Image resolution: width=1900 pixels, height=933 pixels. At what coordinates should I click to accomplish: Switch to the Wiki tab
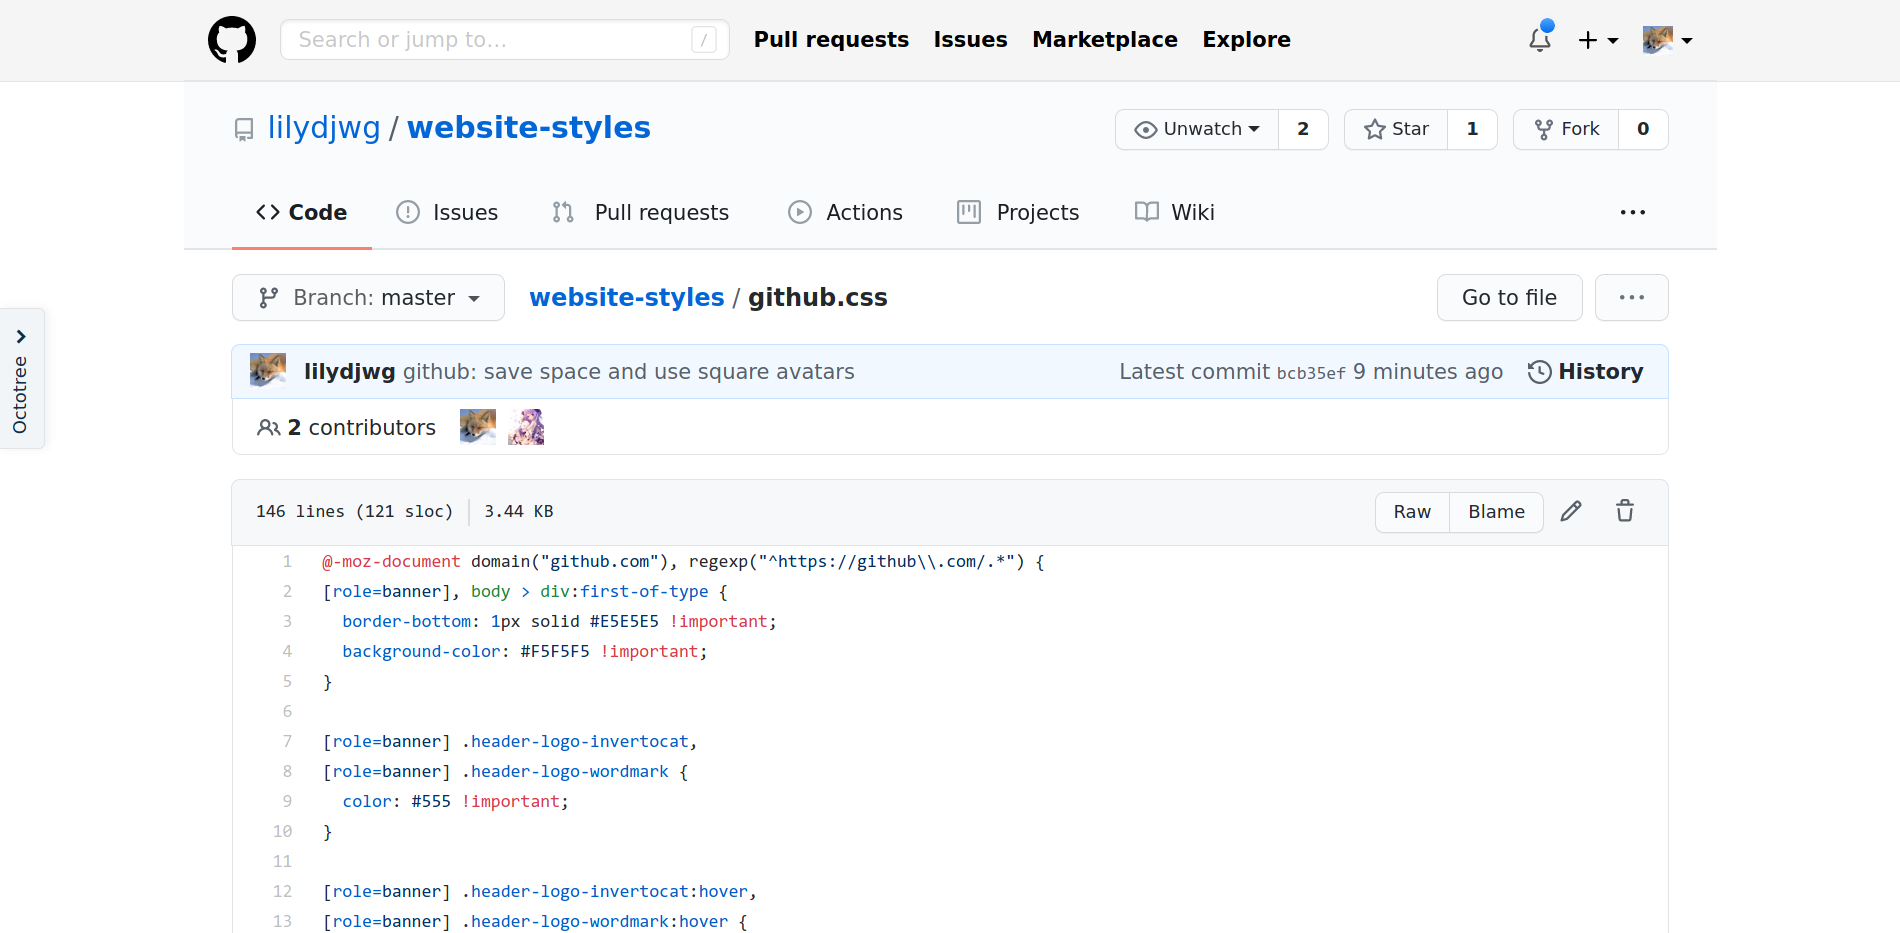pyautogui.click(x=1175, y=212)
